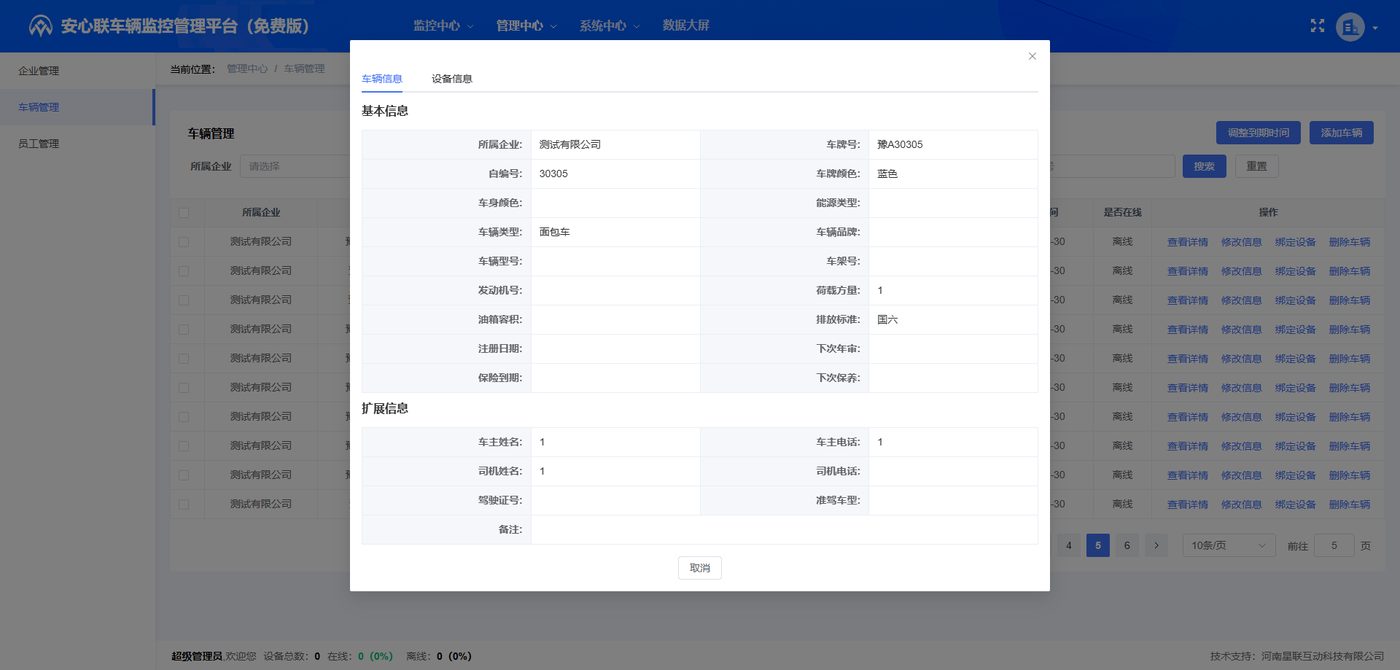
Task: Open the 数据大屏 menu item
Action: (x=686, y=26)
